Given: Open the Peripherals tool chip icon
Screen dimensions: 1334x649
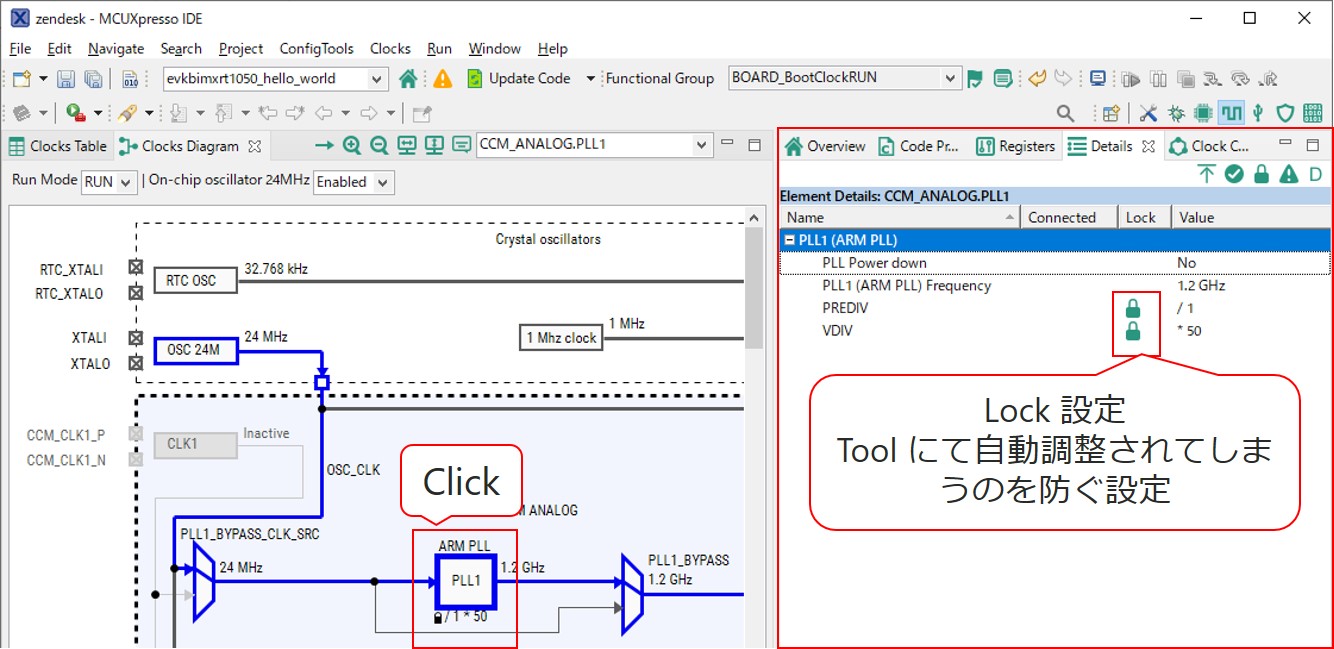Looking at the screenshot, I should [1203, 113].
